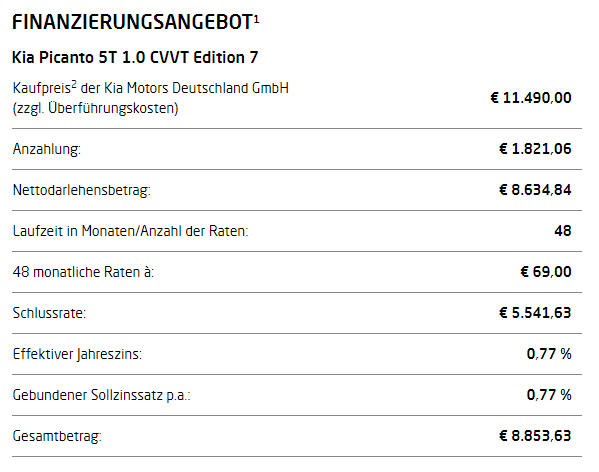The height and width of the screenshot is (472, 599).
Task: Click the Schlussrate label
Action: click(x=49, y=313)
